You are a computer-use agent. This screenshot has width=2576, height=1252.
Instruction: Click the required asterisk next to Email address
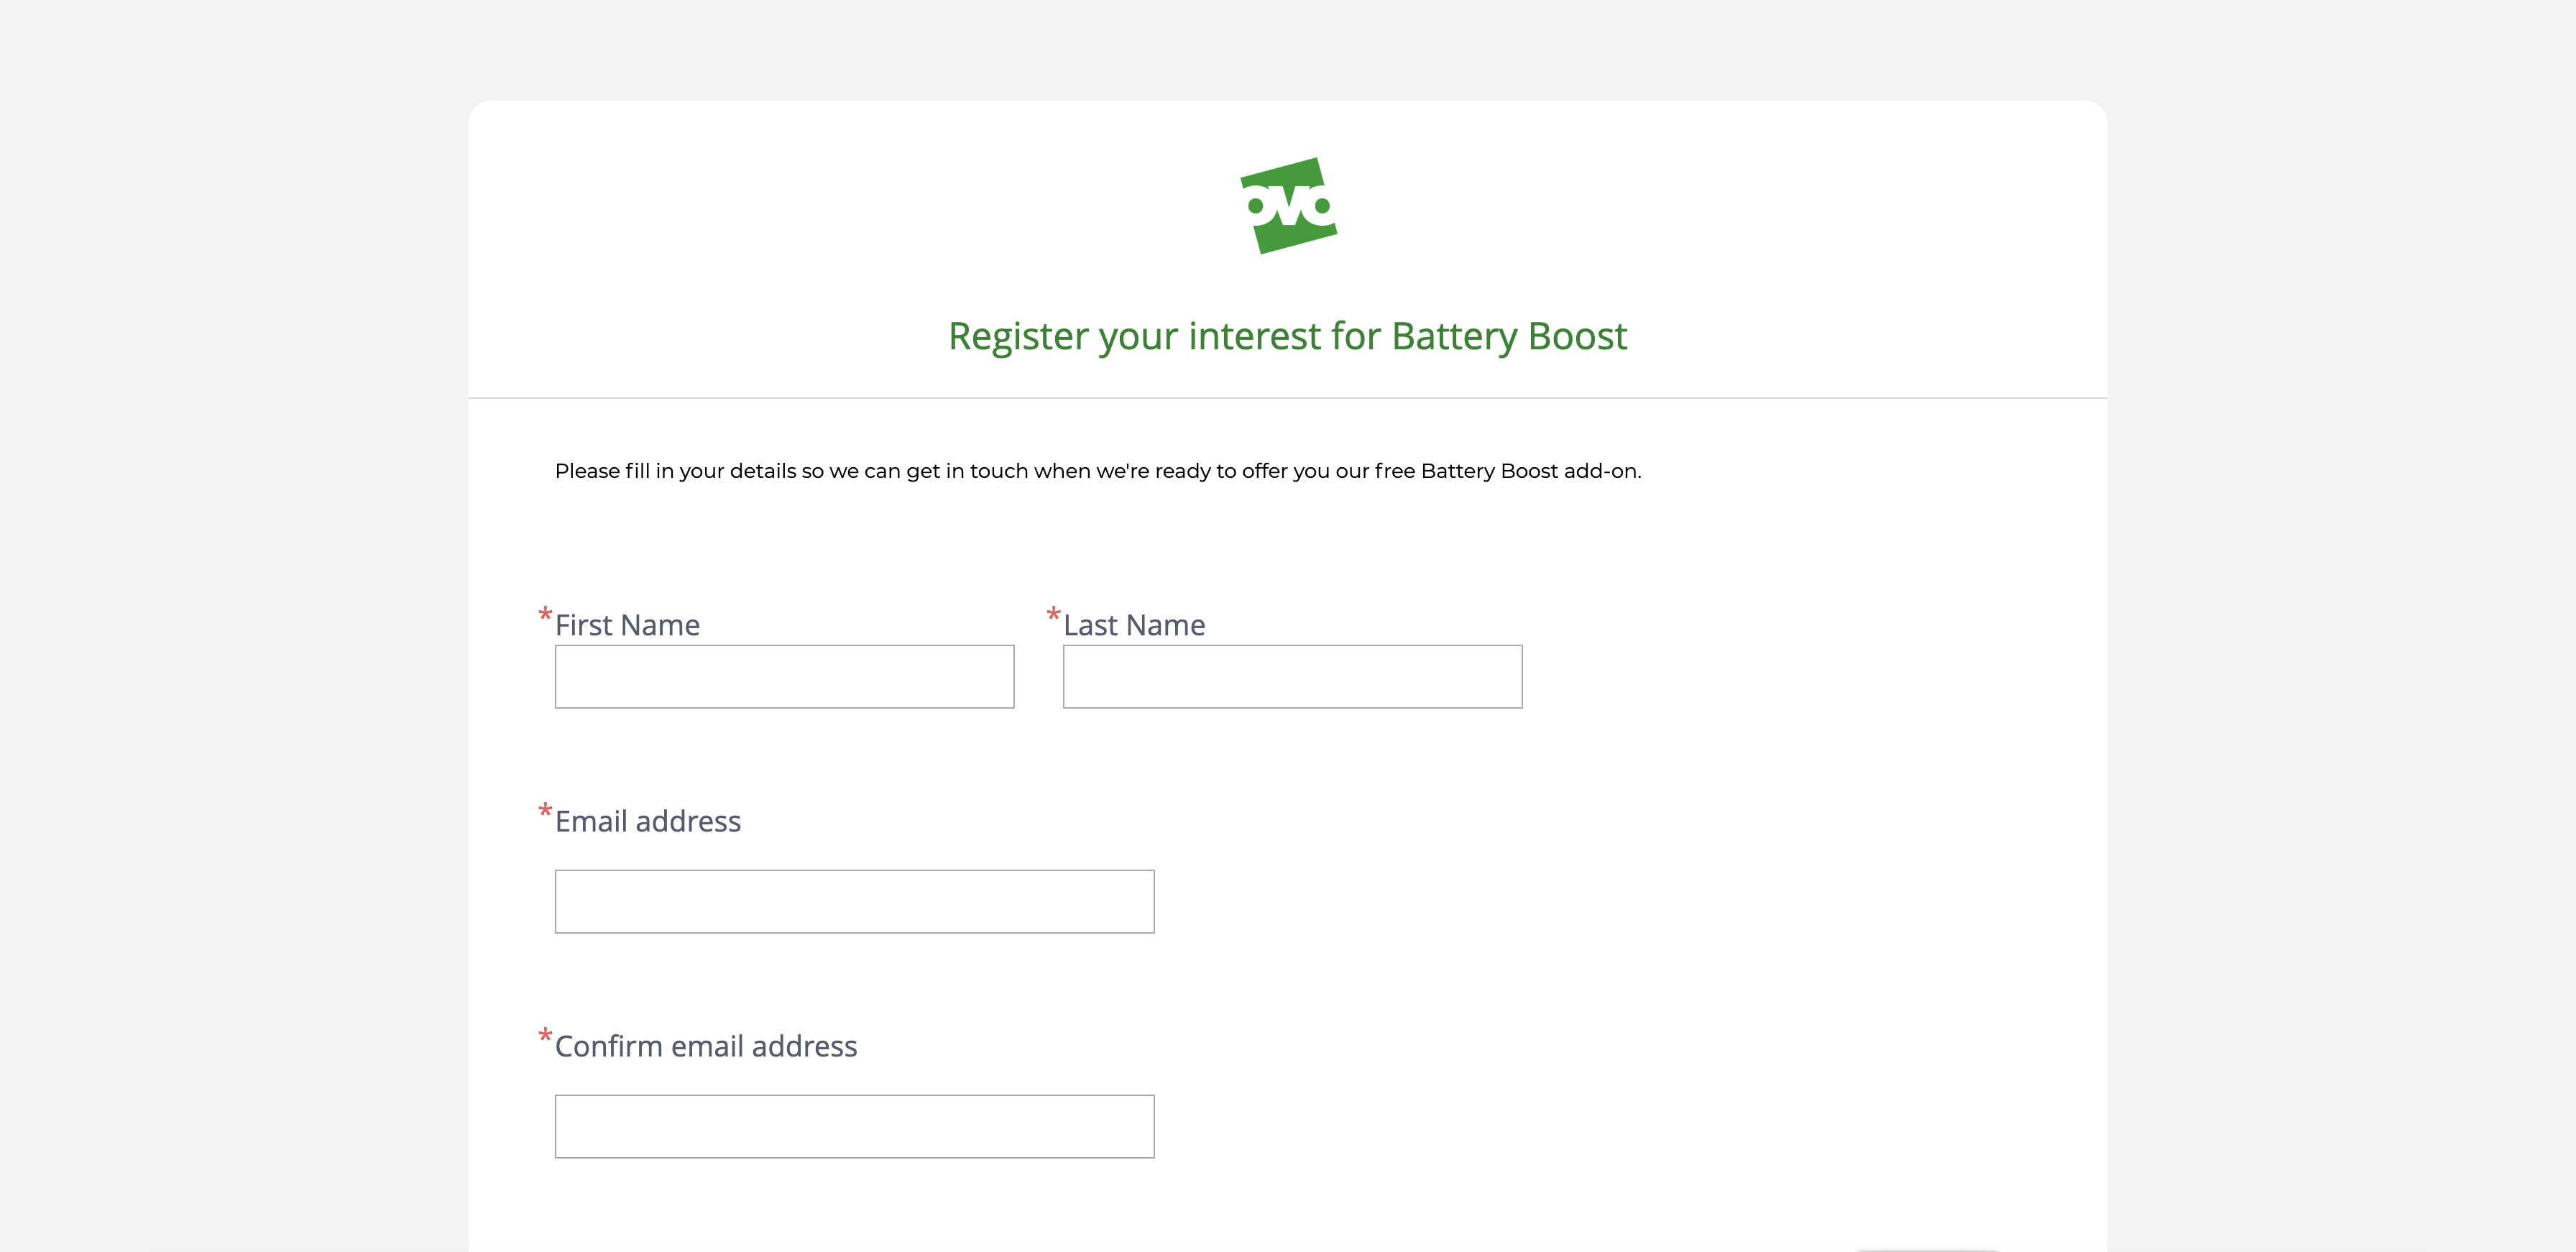pos(545,809)
